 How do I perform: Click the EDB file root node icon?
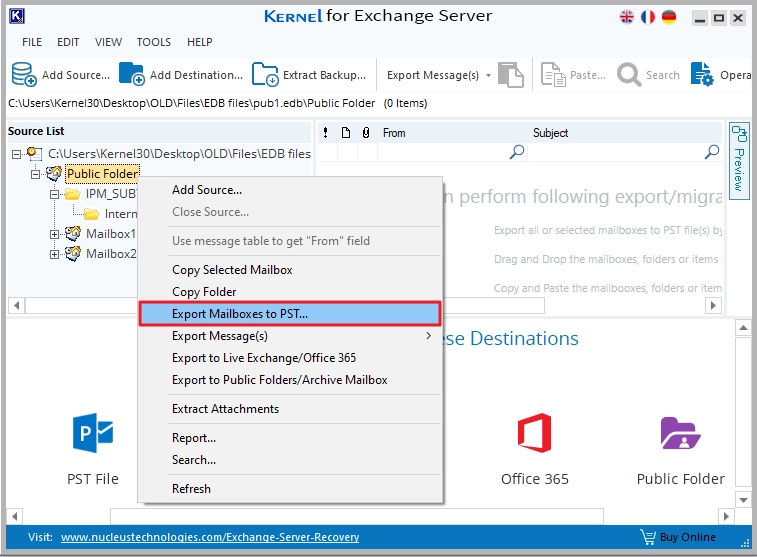coord(34,154)
